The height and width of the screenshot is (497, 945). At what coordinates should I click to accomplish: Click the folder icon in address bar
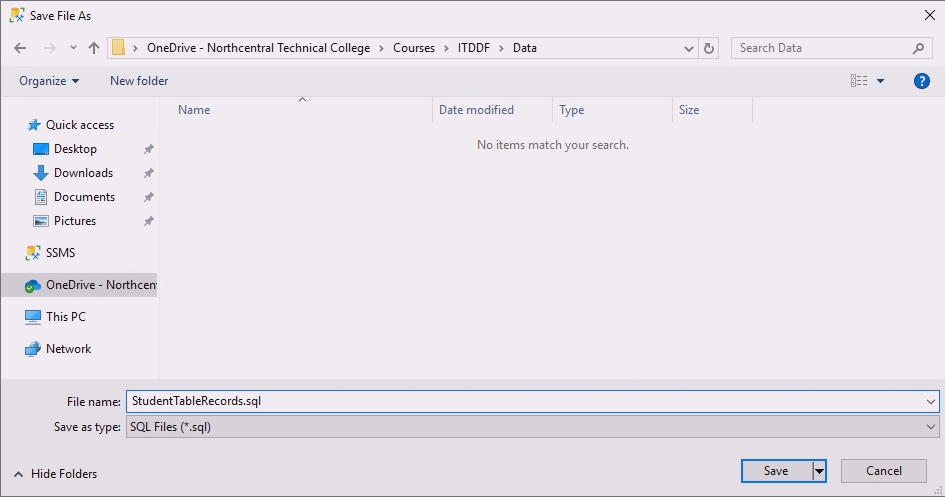point(119,48)
